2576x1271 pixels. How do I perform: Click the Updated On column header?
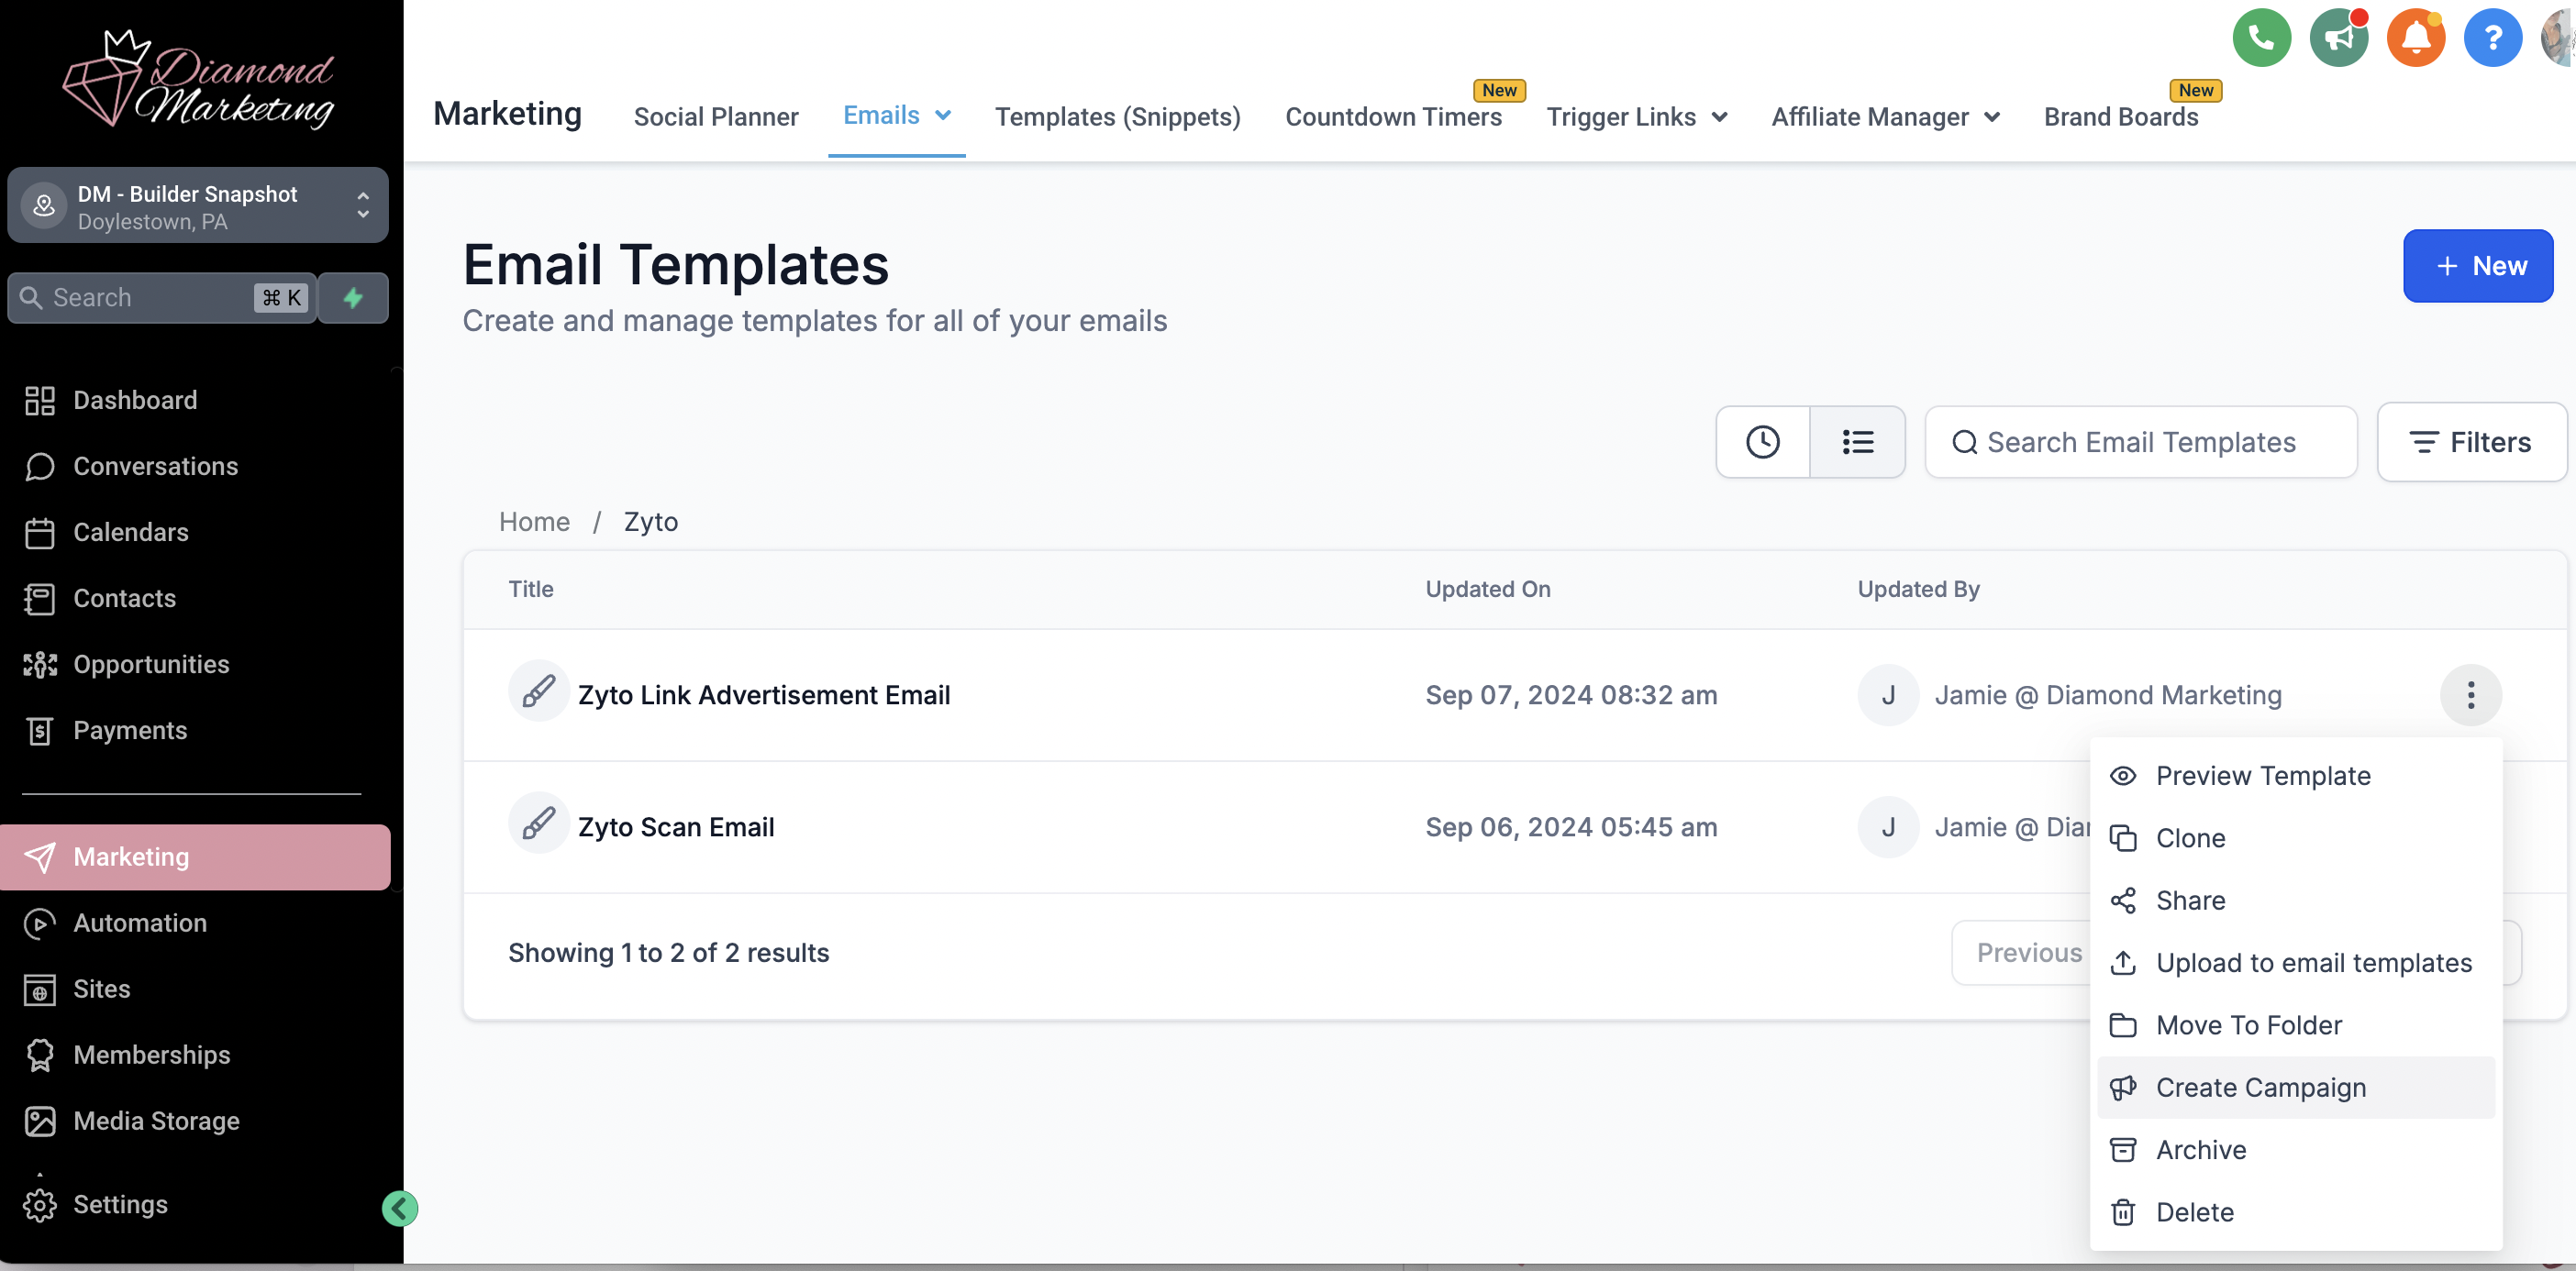tap(1487, 589)
